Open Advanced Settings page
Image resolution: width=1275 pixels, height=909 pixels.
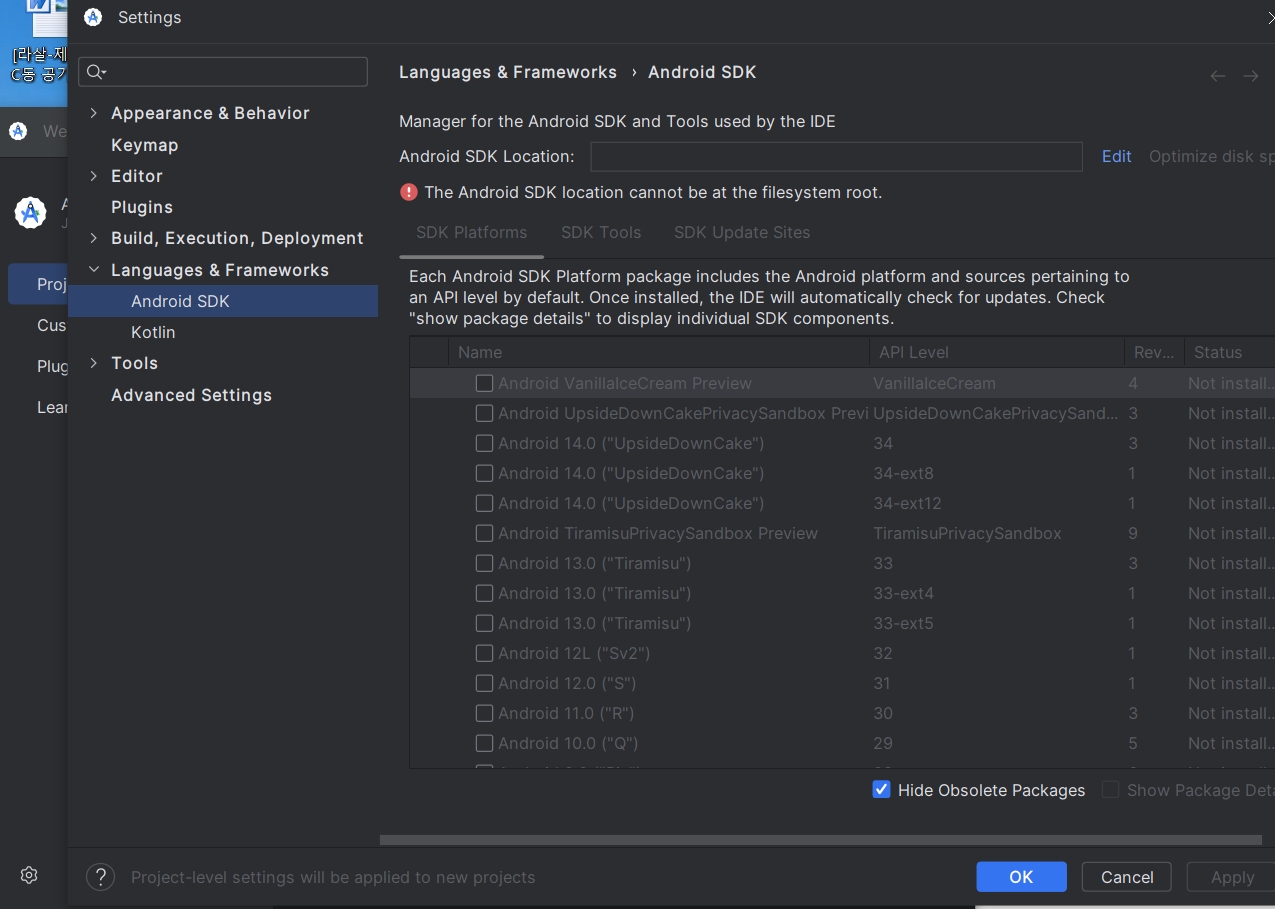(x=191, y=395)
